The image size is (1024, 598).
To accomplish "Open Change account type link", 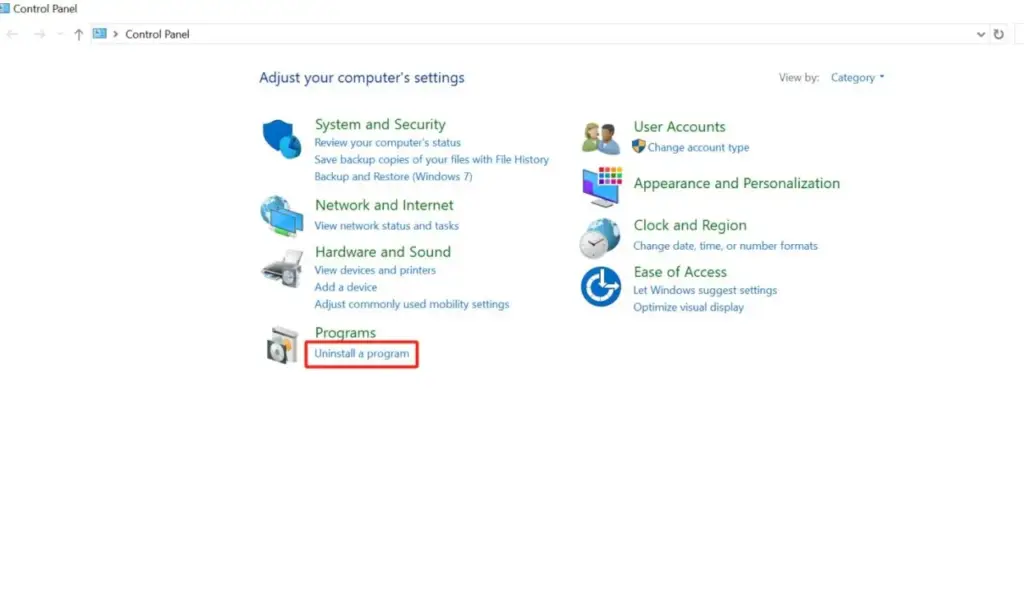I will click(698, 148).
